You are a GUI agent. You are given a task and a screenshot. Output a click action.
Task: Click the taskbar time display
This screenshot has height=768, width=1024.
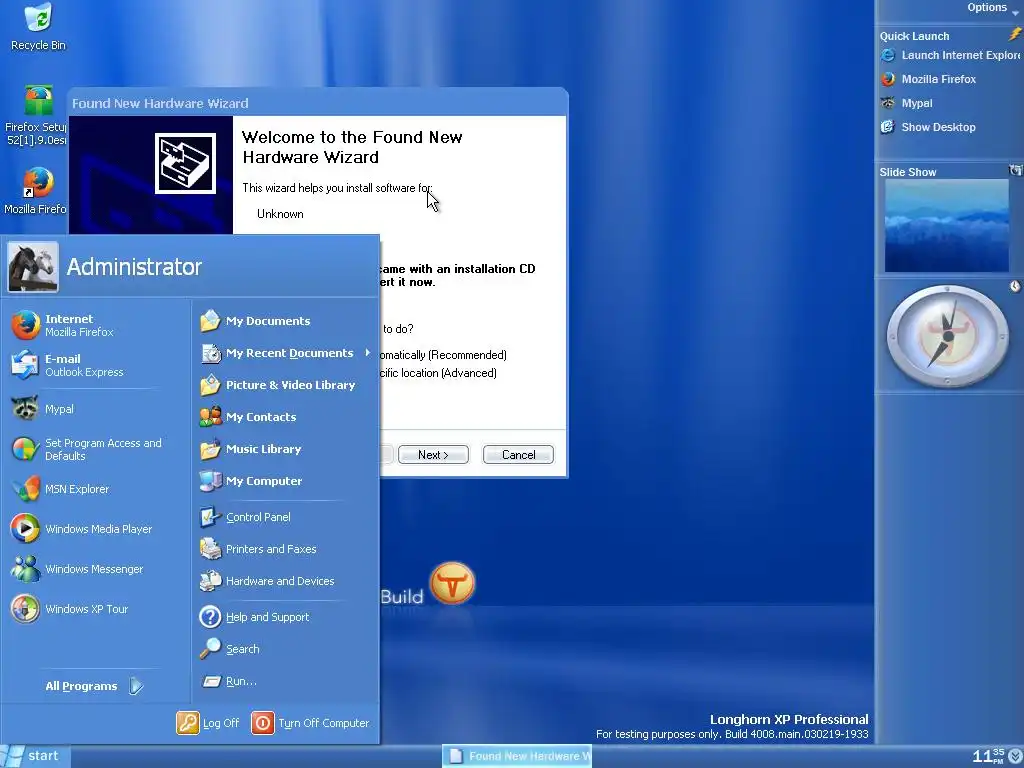click(987, 756)
